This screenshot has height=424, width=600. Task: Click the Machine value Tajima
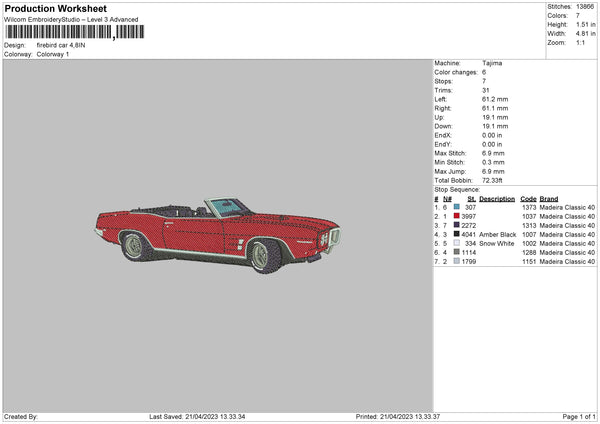coord(492,62)
